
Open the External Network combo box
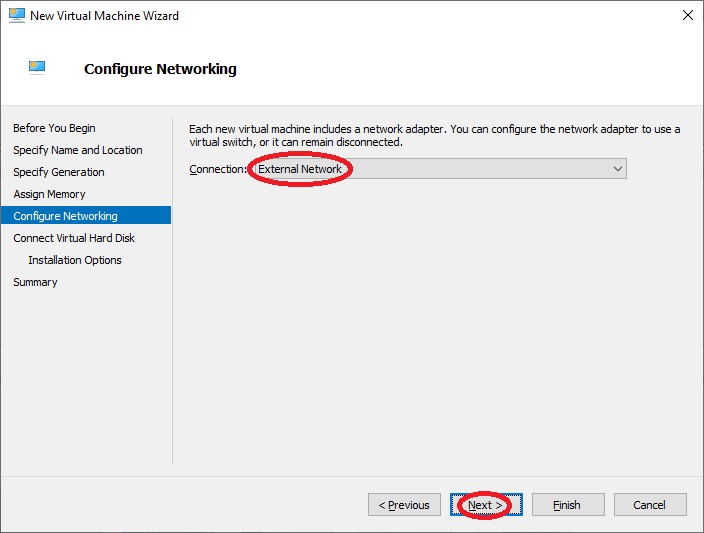pyautogui.click(x=439, y=169)
